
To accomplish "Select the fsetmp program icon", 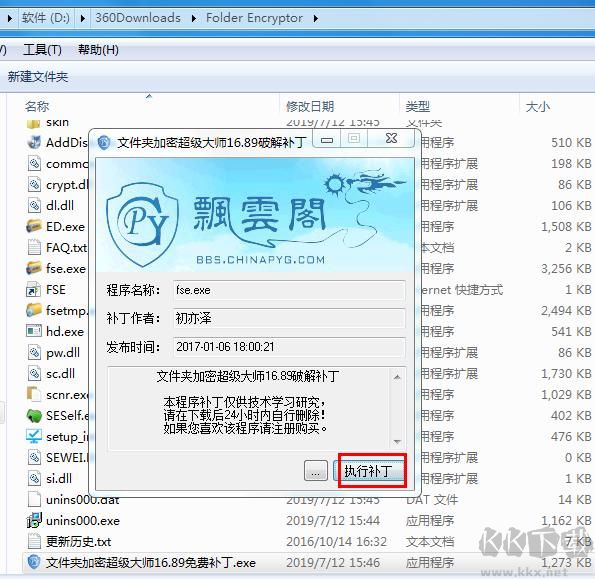I will 34,310.
